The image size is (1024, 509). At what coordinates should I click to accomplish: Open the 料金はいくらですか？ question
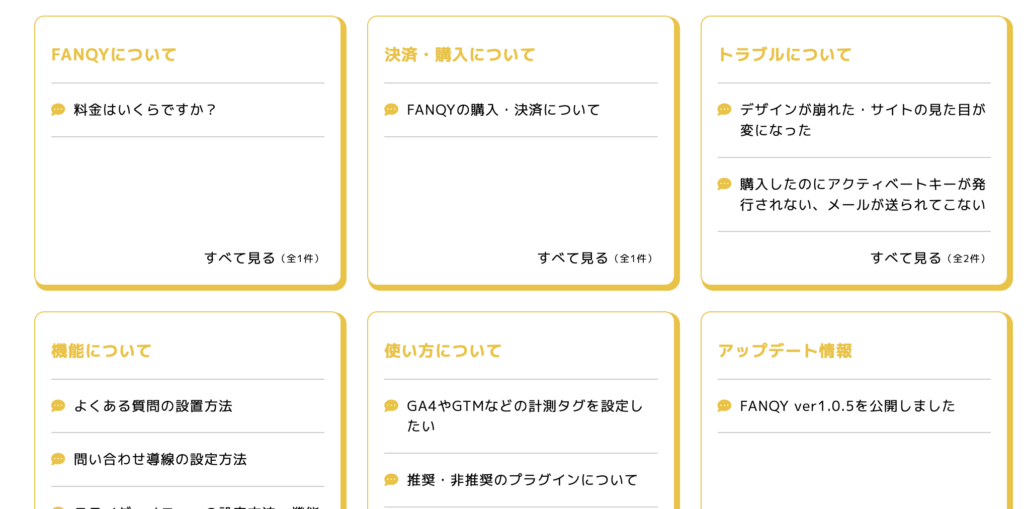point(145,110)
